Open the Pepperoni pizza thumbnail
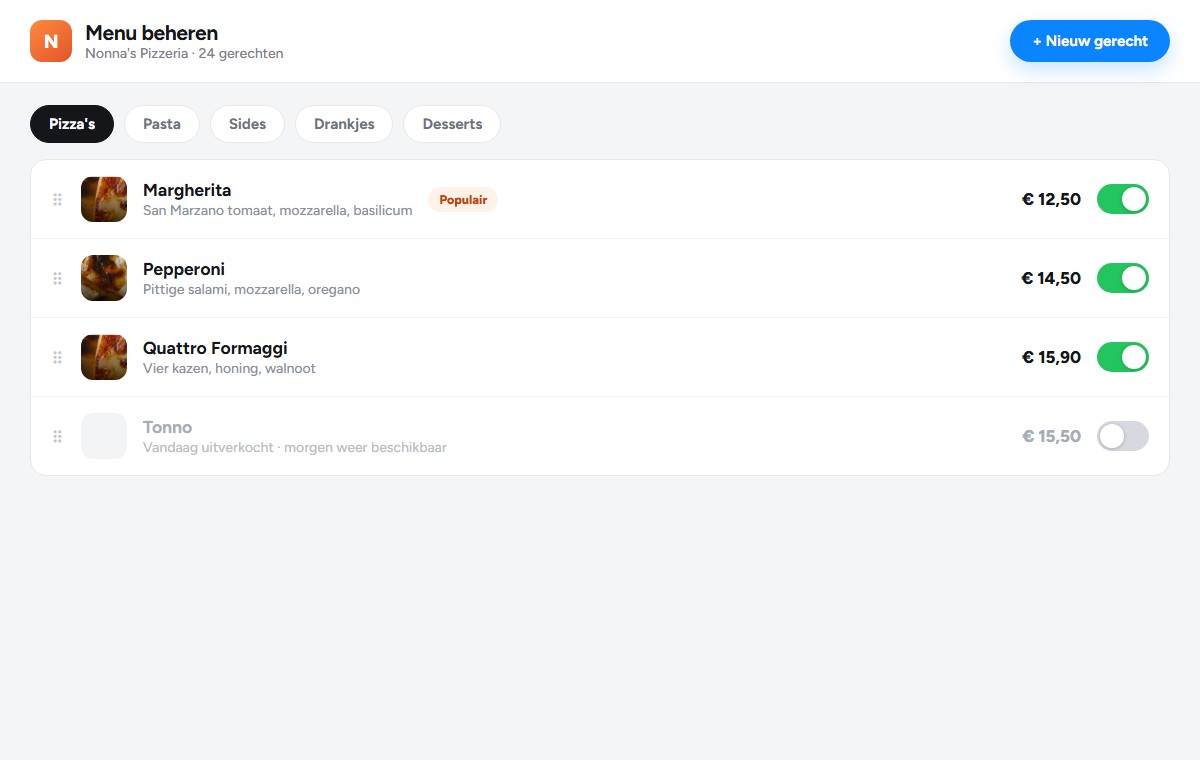The image size is (1200, 760). [104, 278]
